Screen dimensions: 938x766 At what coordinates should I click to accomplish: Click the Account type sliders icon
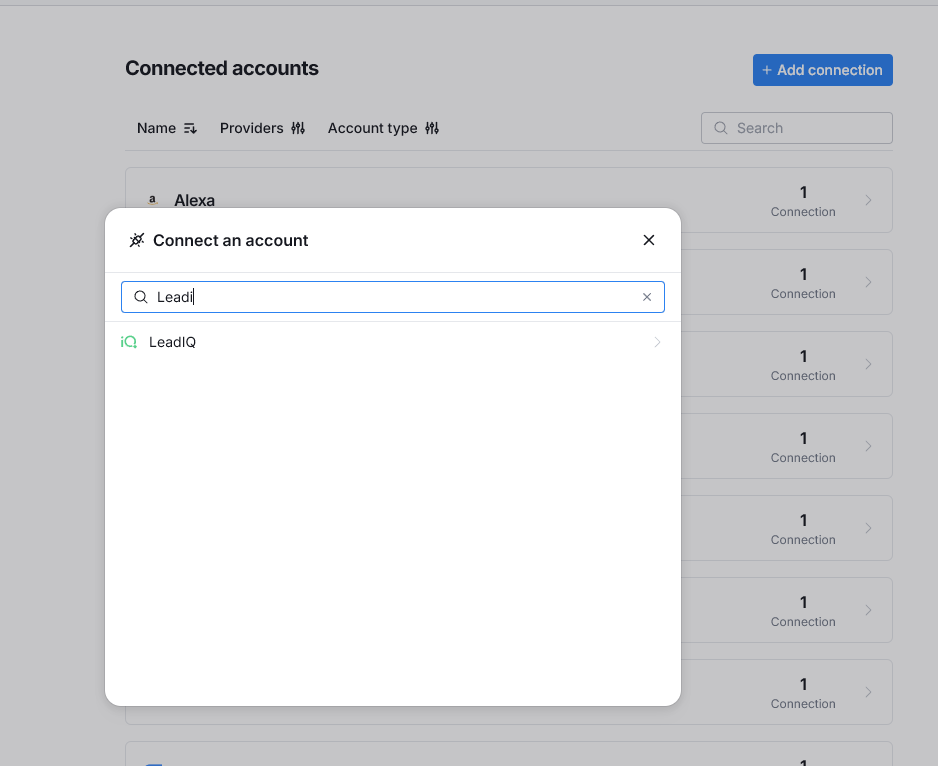click(432, 128)
